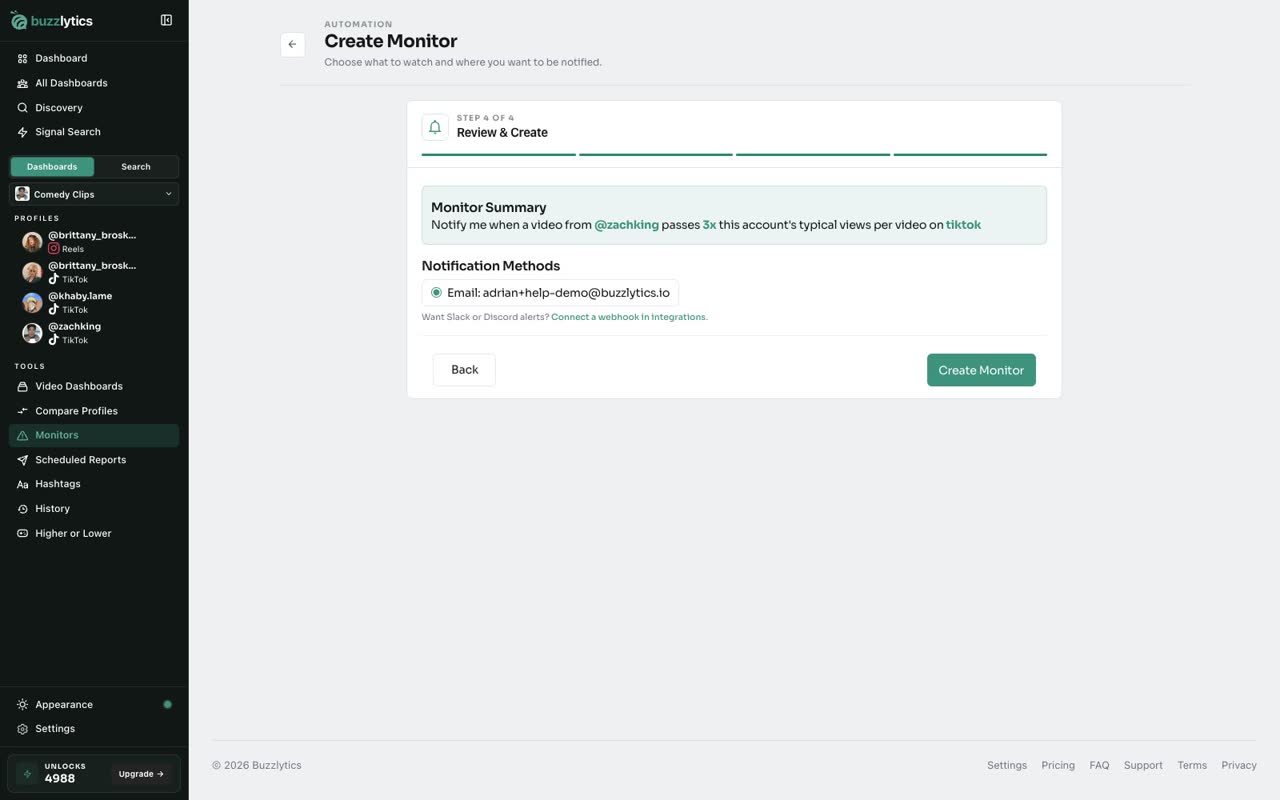Click the History clock icon
The image size is (1280, 800).
[22, 509]
